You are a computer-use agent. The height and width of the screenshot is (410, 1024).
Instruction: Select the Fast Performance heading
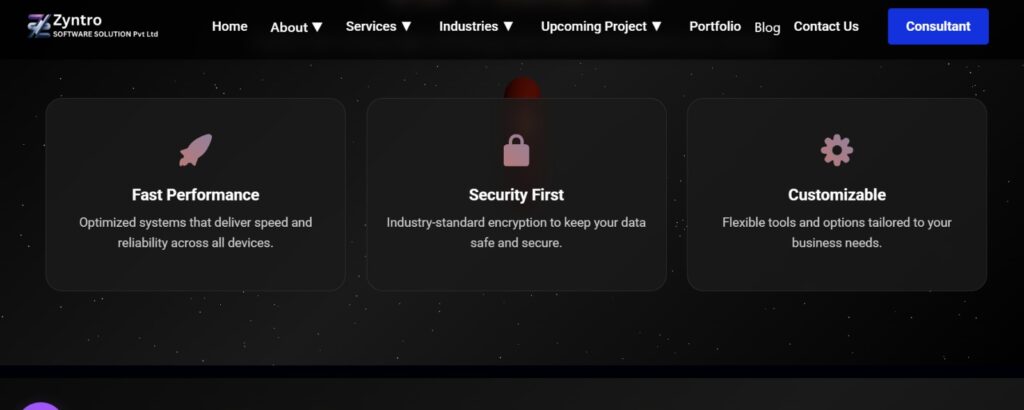(195, 195)
